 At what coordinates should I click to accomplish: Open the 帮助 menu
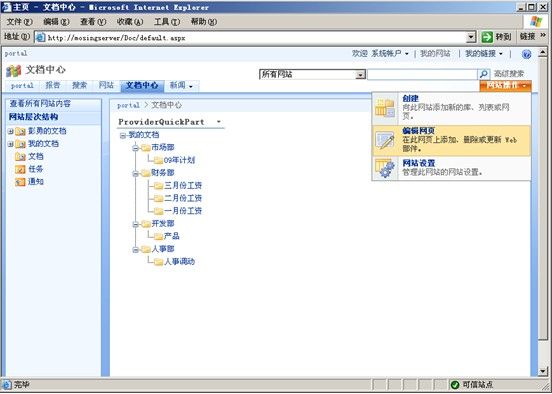click(x=203, y=22)
